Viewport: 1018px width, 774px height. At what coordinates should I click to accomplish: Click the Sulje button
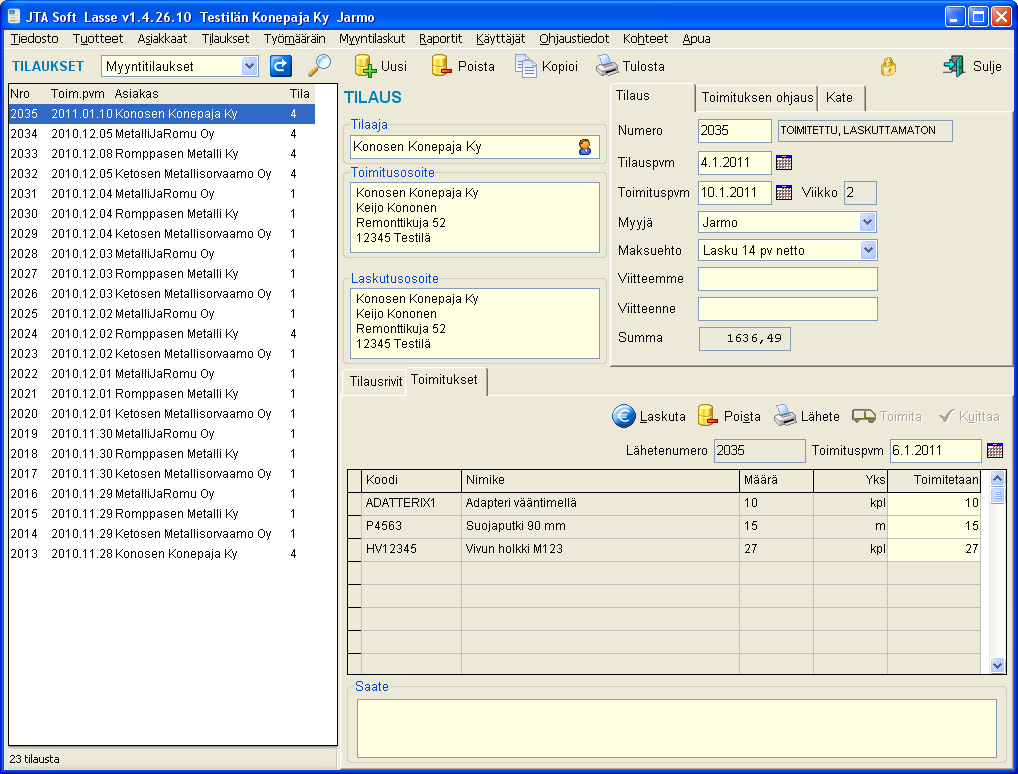click(971, 66)
